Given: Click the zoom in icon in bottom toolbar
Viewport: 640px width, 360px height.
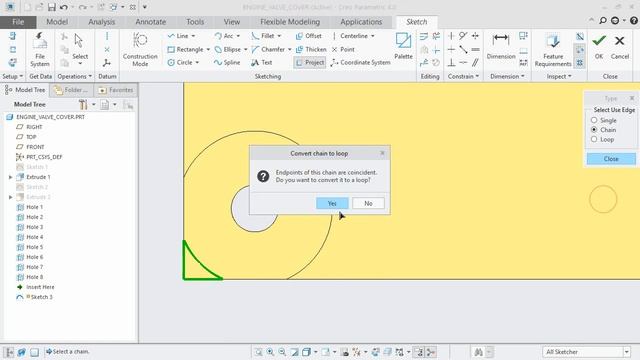Looking at the screenshot, I should pos(270,351).
